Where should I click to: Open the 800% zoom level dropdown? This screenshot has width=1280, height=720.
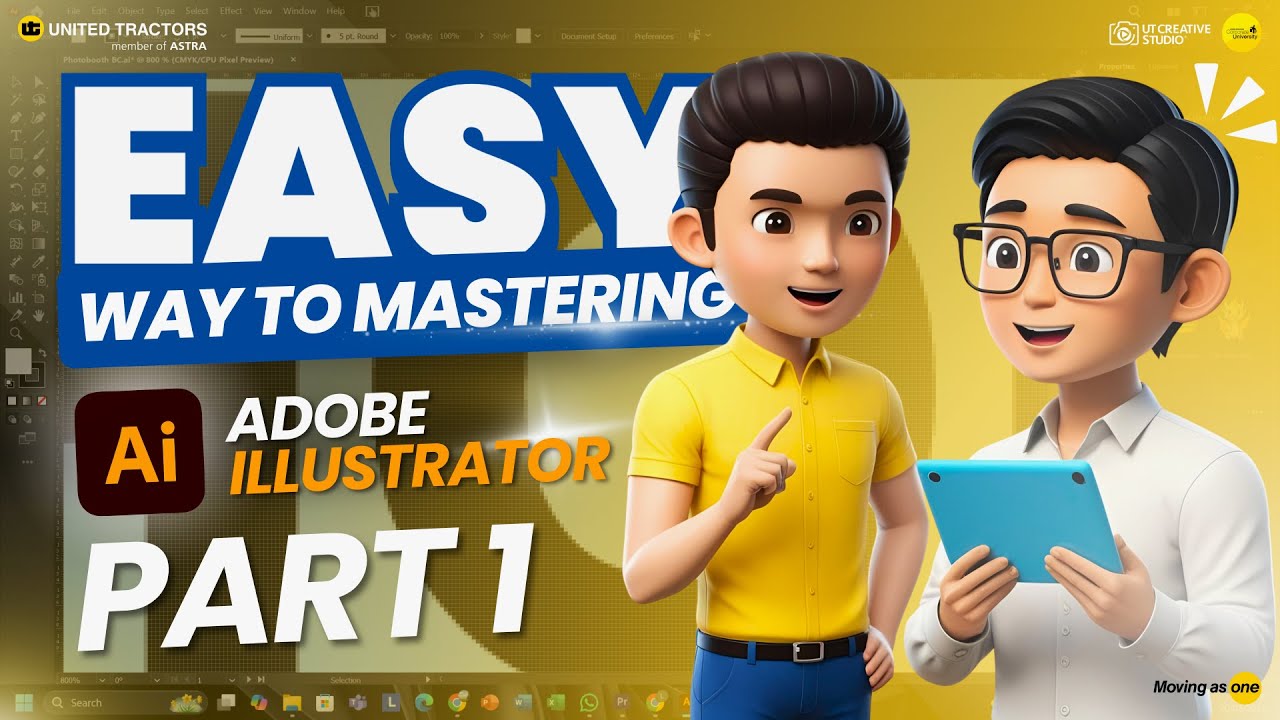coord(102,680)
